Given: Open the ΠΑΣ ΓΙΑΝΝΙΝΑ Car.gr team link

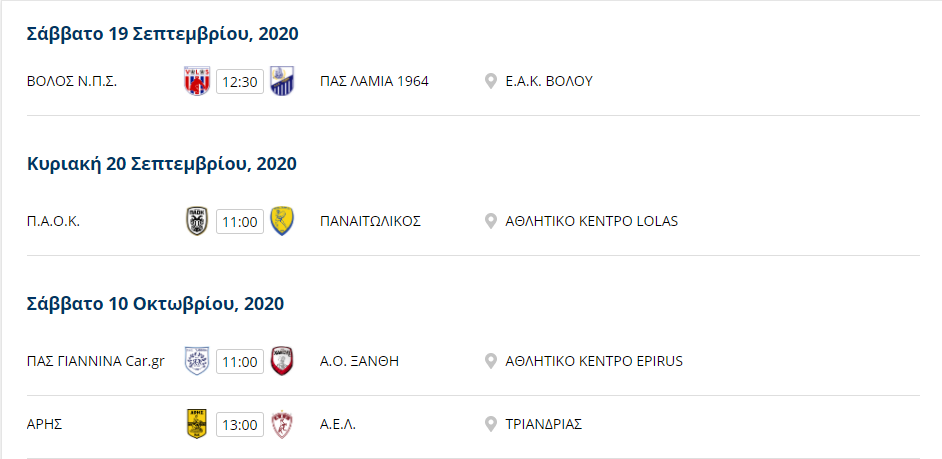Looking at the screenshot, I should pyautogui.click(x=96, y=362).
